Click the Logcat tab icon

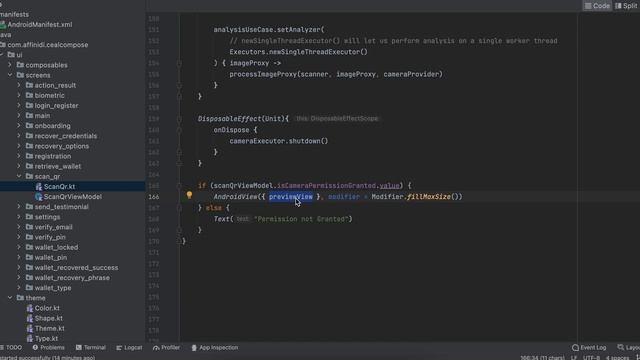[119, 348]
